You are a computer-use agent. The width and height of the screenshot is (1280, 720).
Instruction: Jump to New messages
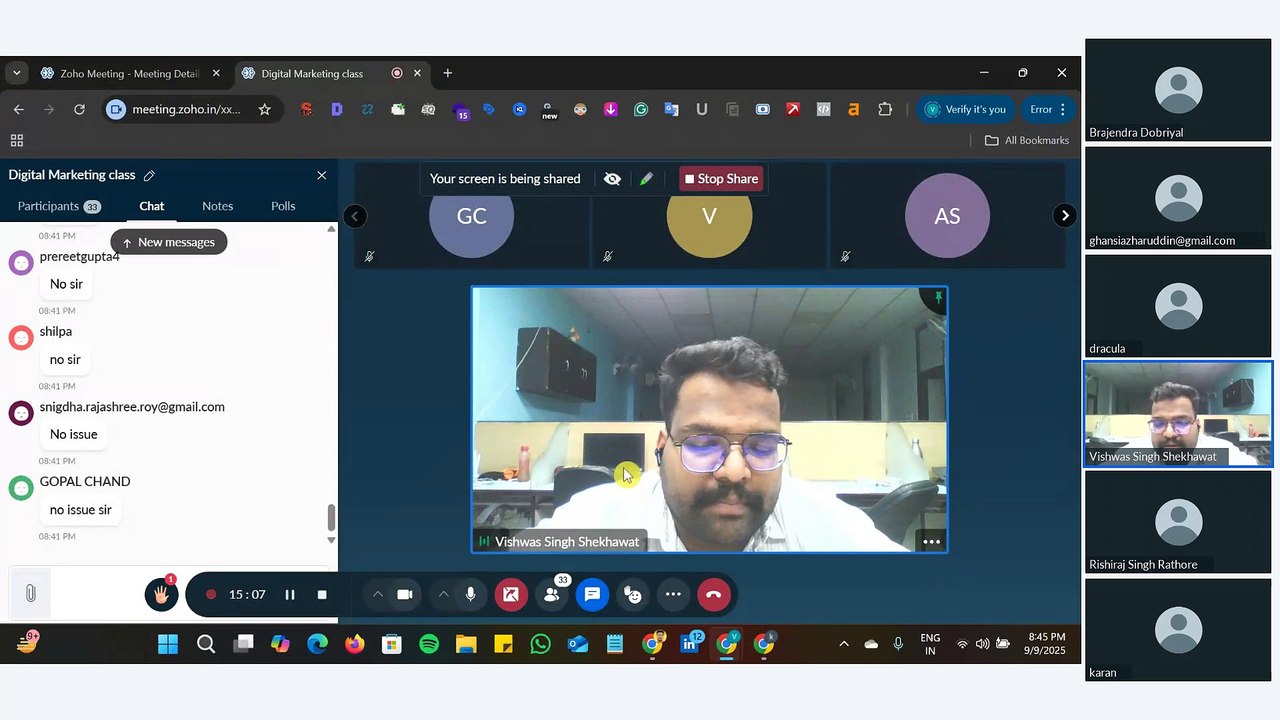[169, 242]
